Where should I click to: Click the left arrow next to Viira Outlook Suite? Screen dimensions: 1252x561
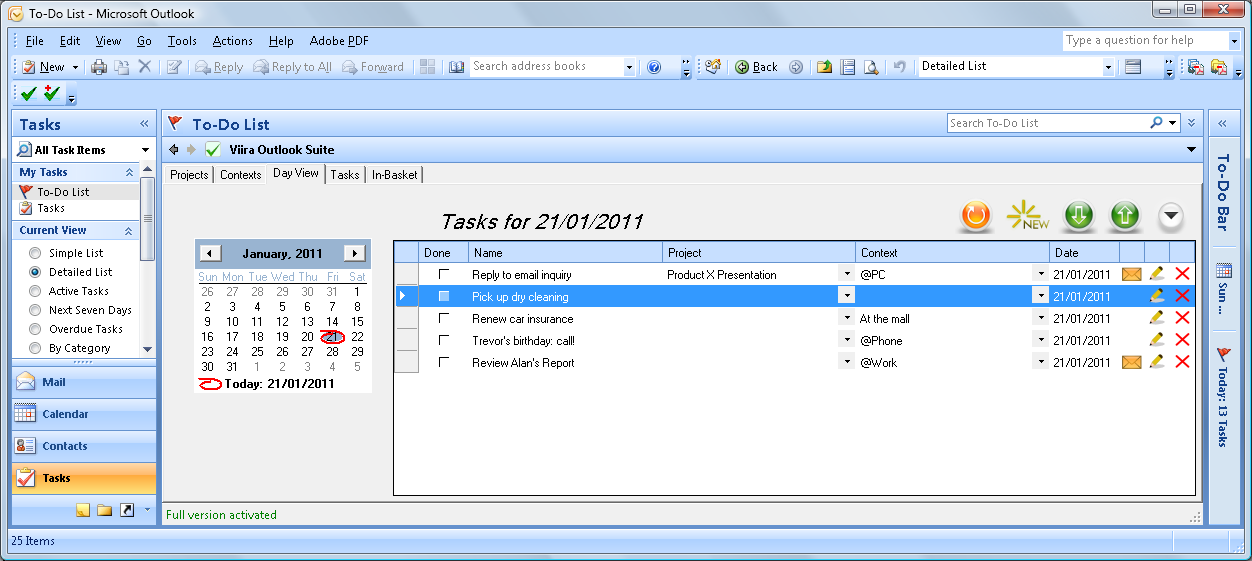point(174,150)
